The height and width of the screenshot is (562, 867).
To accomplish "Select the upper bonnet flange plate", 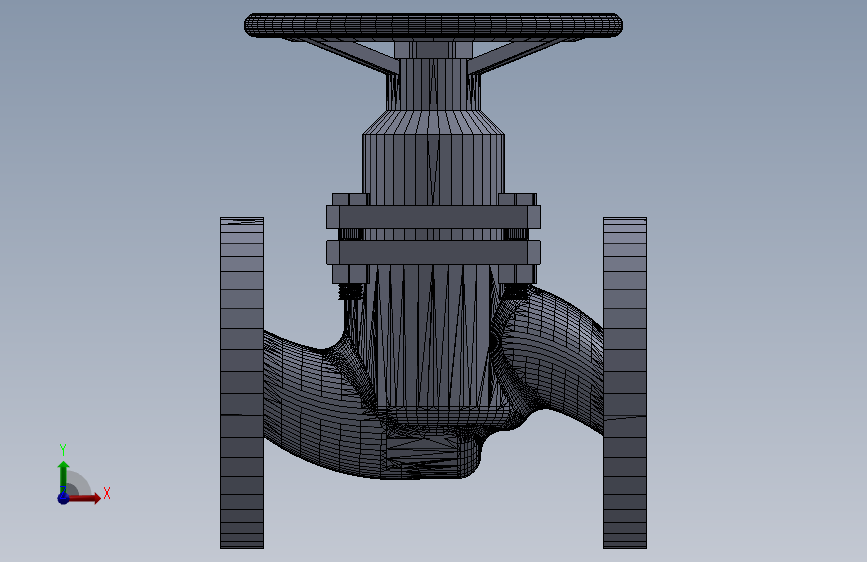I will pyautogui.click(x=434, y=217).
